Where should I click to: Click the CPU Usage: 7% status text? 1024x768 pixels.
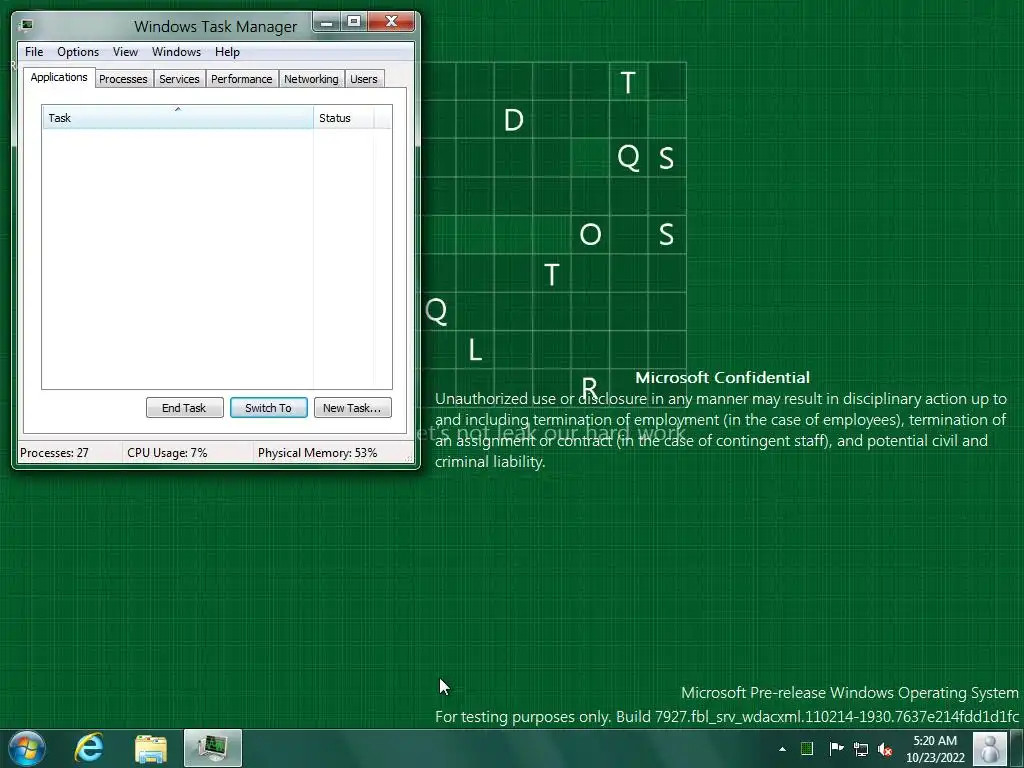[167, 453]
